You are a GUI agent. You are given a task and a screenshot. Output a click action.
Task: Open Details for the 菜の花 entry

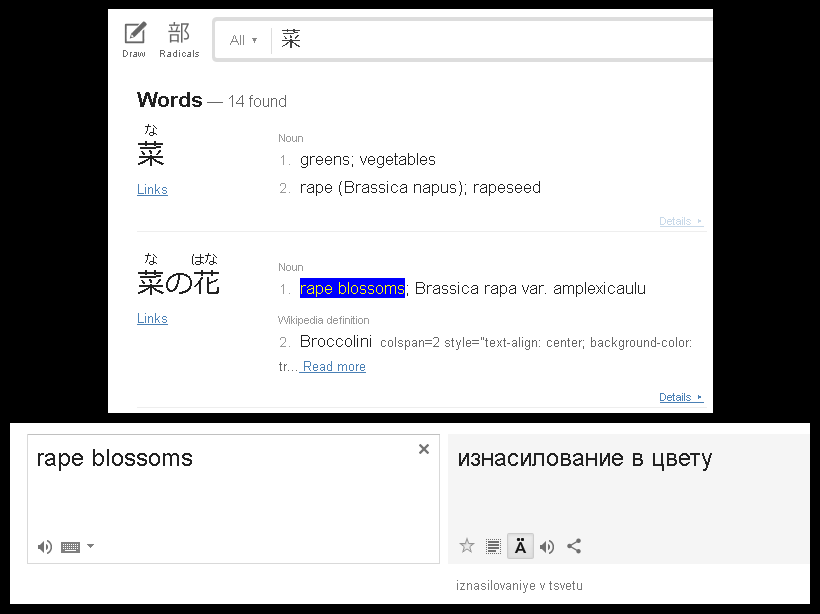[681, 397]
